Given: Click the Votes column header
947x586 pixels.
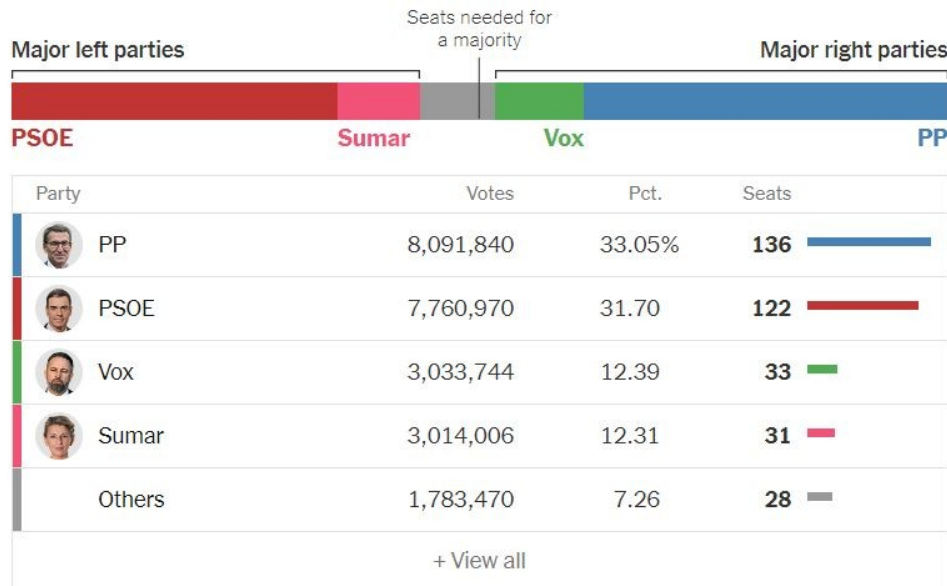Looking at the screenshot, I should [490, 194].
